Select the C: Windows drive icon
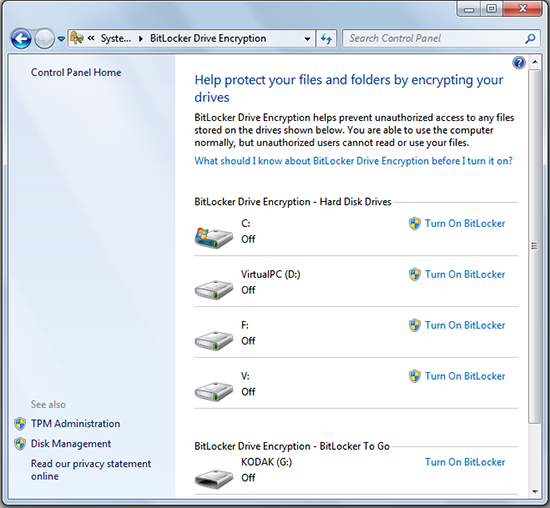Screen dimensions: 550x508 [213, 238]
